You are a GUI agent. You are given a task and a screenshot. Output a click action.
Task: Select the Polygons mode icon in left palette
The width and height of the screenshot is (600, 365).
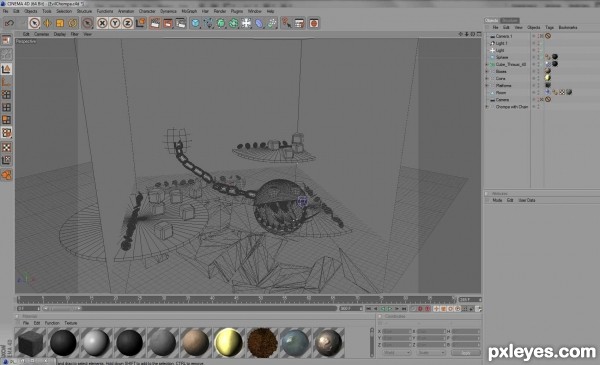[x=6, y=120]
